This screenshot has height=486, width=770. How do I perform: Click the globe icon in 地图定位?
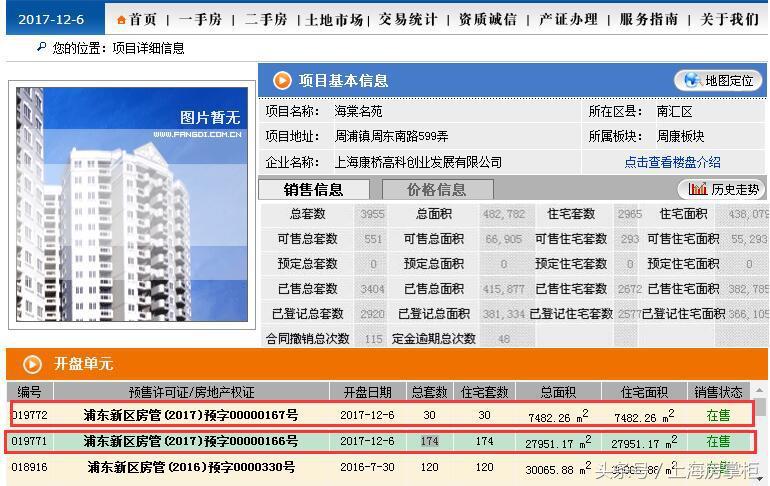(x=692, y=80)
